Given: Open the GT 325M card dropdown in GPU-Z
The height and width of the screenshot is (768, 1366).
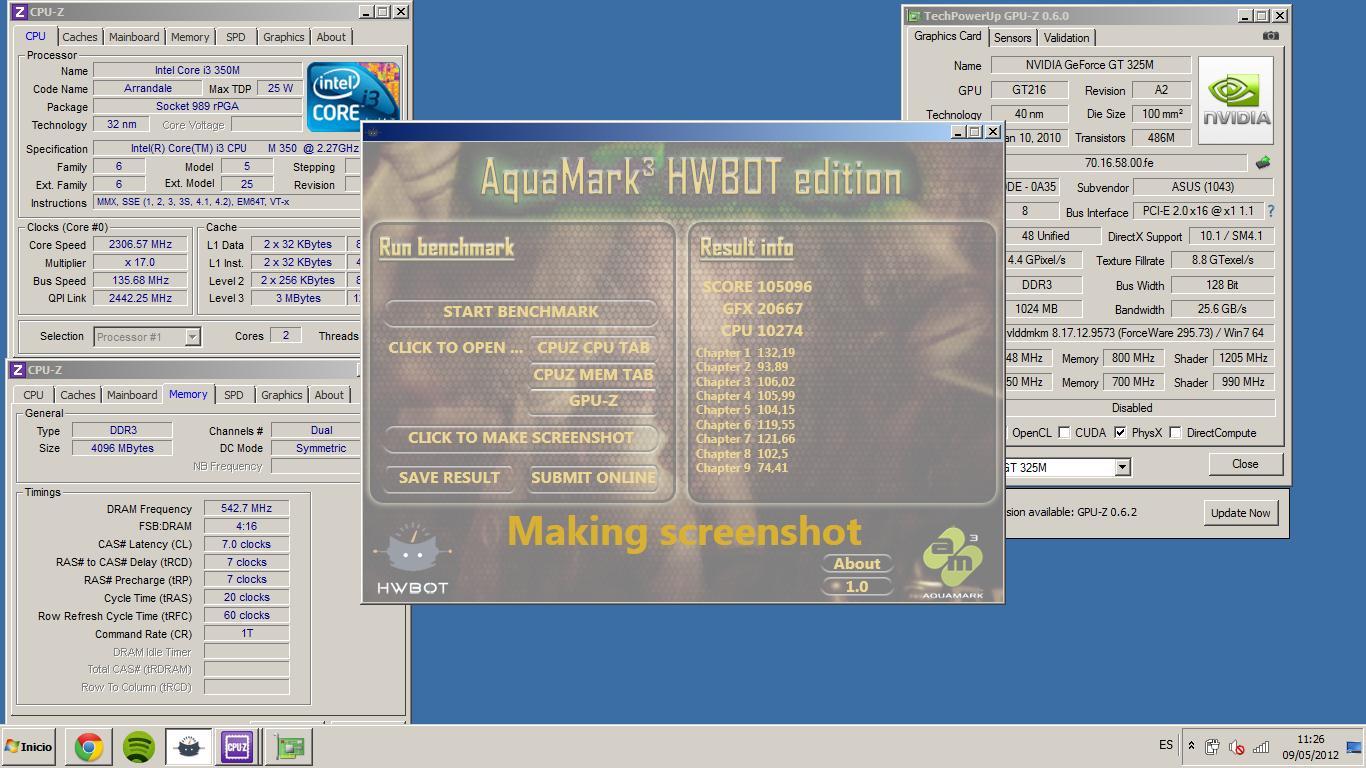Looking at the screenshot, I should click(1122, 467).
